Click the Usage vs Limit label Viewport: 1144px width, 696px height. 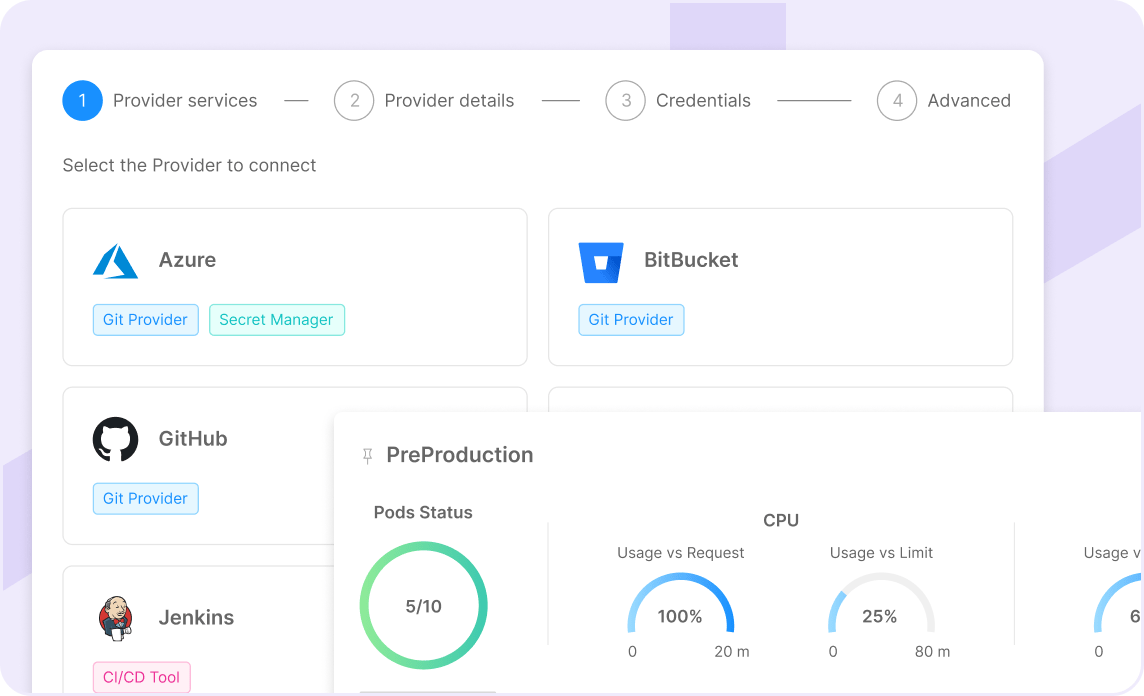[881, 553]
